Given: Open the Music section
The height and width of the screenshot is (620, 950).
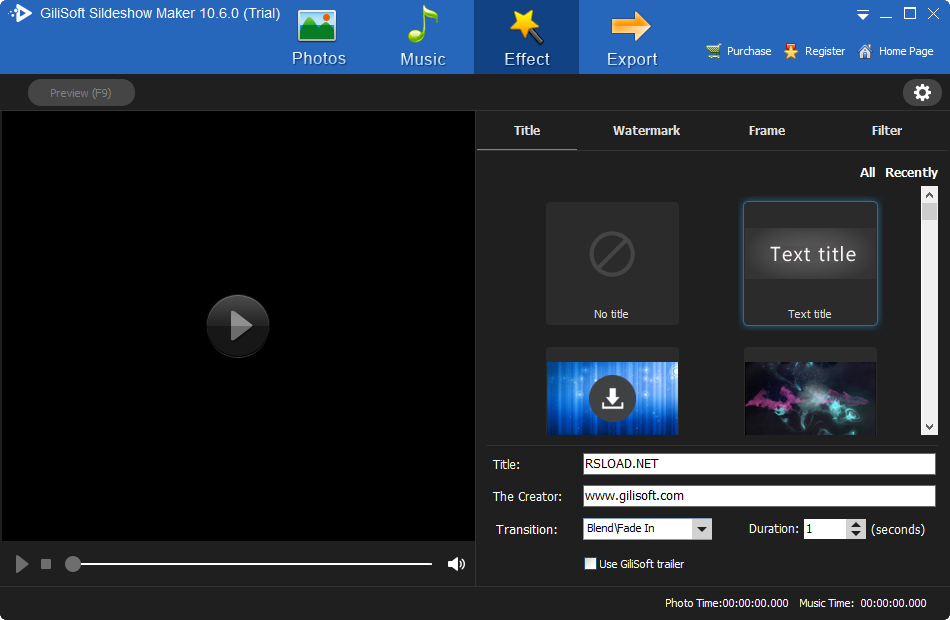Looking at the screenshot, I should [423, 38].
